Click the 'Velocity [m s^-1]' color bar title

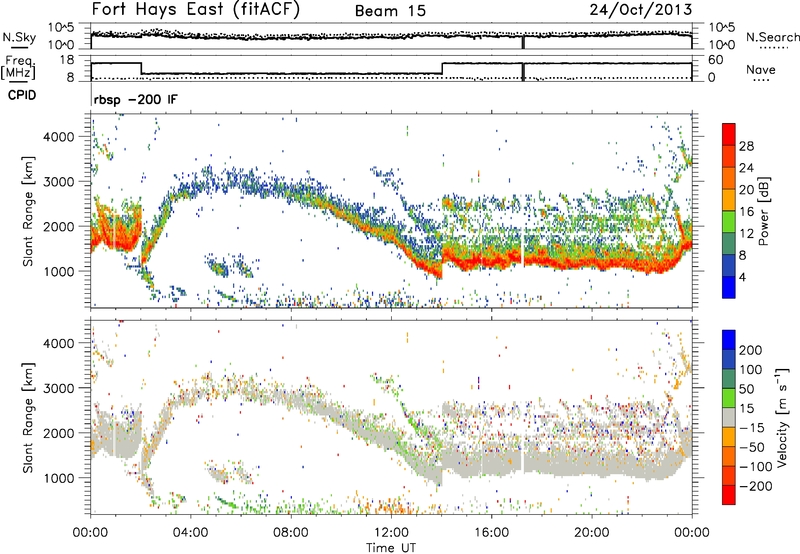(x=783, y=417)
